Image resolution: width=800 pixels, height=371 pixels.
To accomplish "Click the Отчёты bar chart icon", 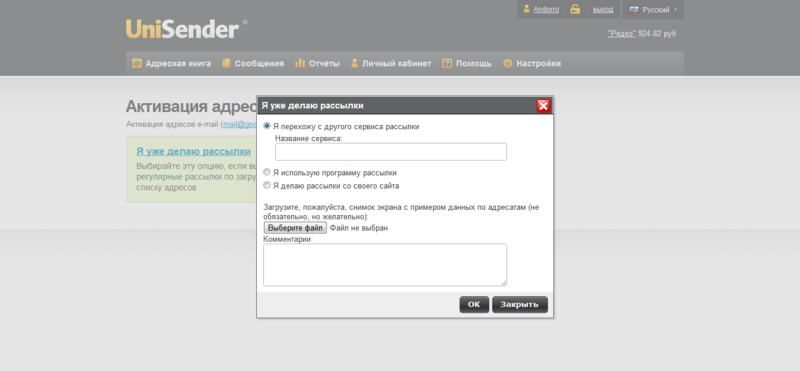I will click(300, 63).
